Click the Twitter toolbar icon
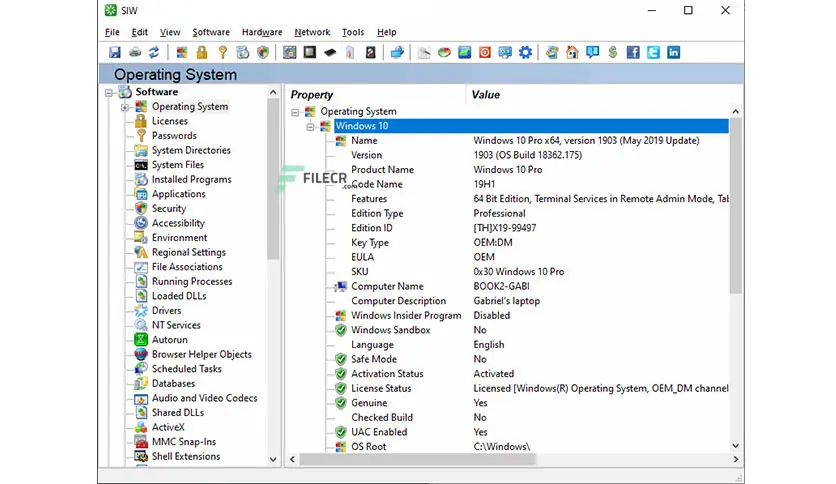The image size is (836, 484). [x=653, y=52]
